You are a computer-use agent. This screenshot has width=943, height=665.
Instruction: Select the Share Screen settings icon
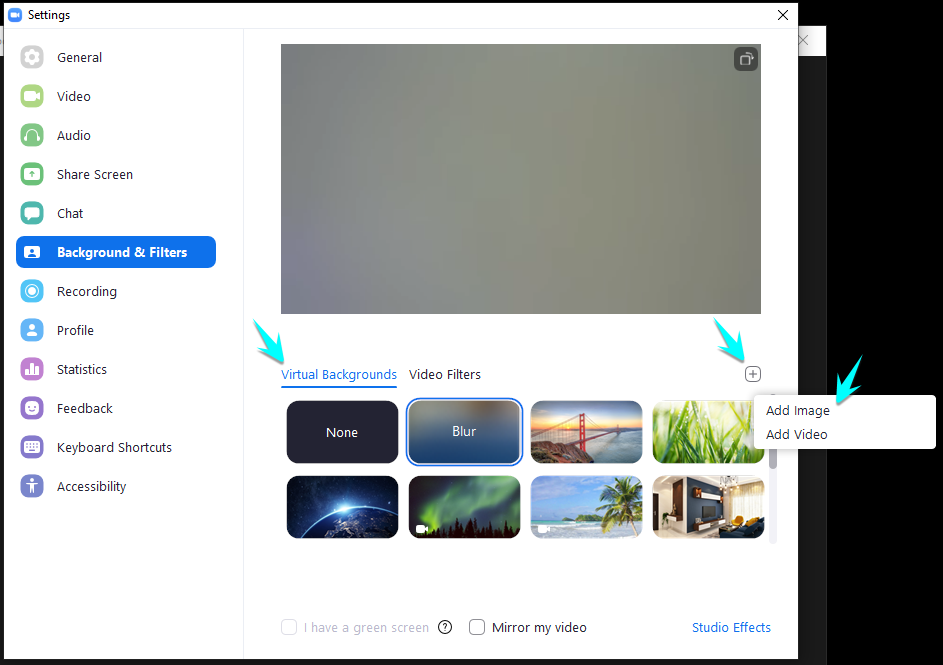click(x=31, y=174)
